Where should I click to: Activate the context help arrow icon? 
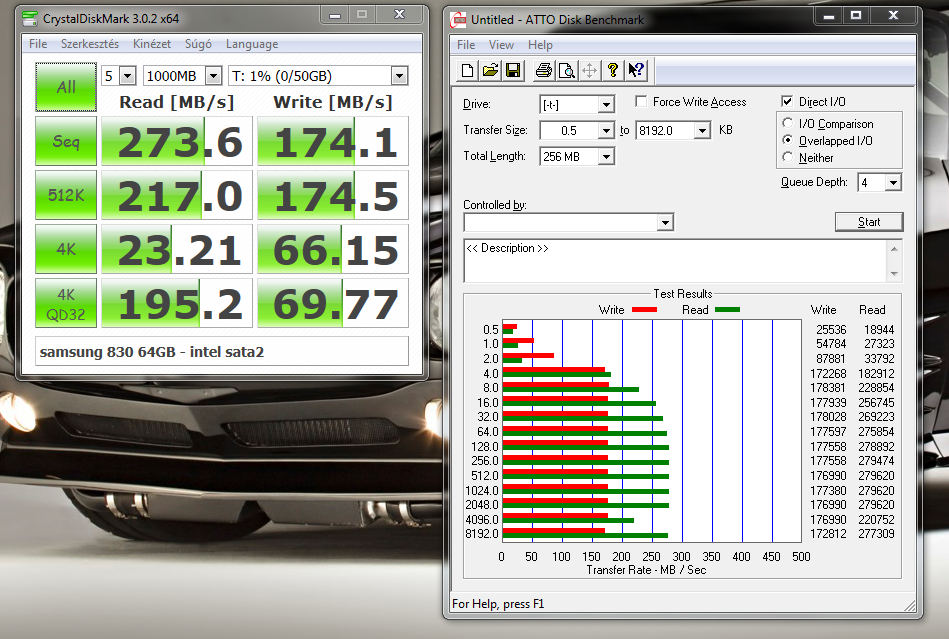click(x=636, y=70)
